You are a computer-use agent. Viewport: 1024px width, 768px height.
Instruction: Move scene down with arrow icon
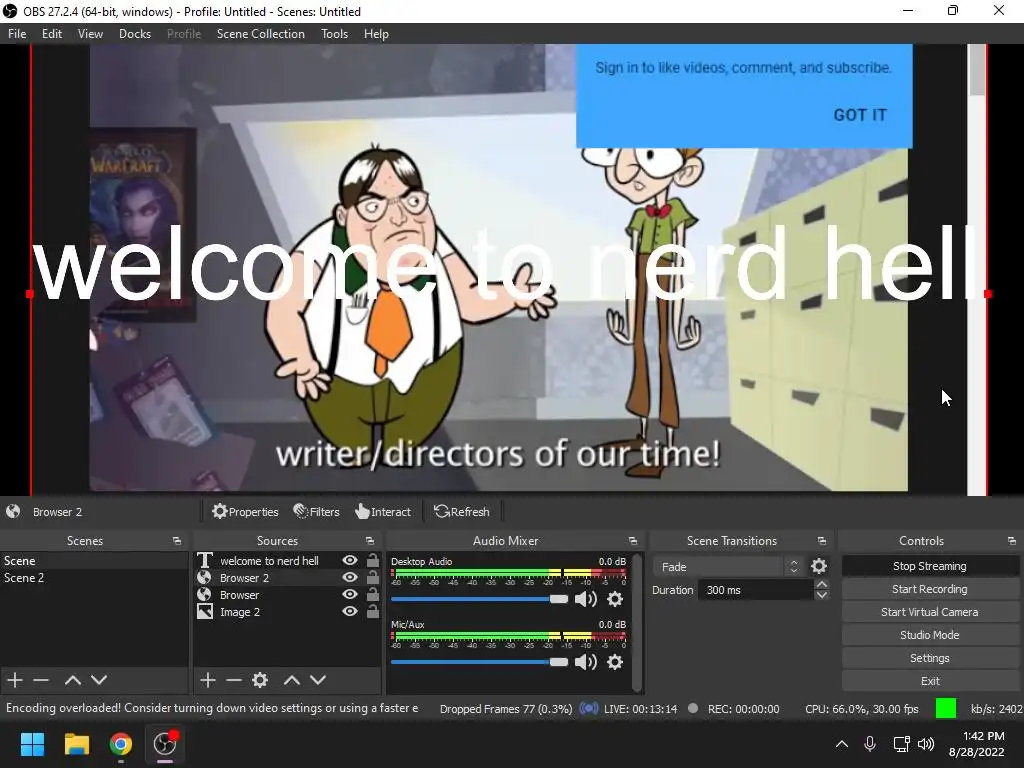click(x=99, y=680)
